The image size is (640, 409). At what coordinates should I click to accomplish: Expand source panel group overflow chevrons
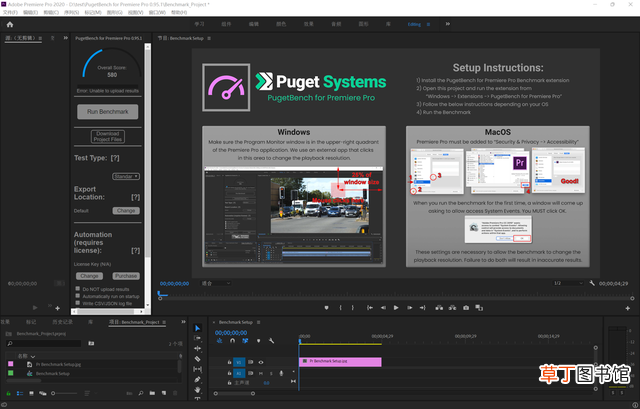point(65,38)
